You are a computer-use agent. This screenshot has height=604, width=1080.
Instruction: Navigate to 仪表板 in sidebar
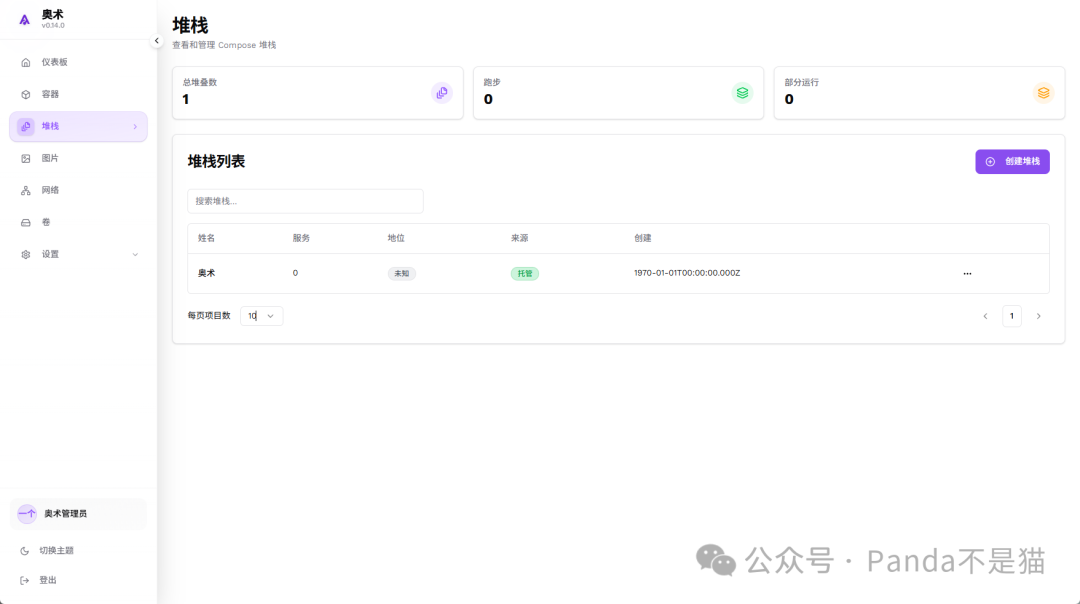coord(78,63)
